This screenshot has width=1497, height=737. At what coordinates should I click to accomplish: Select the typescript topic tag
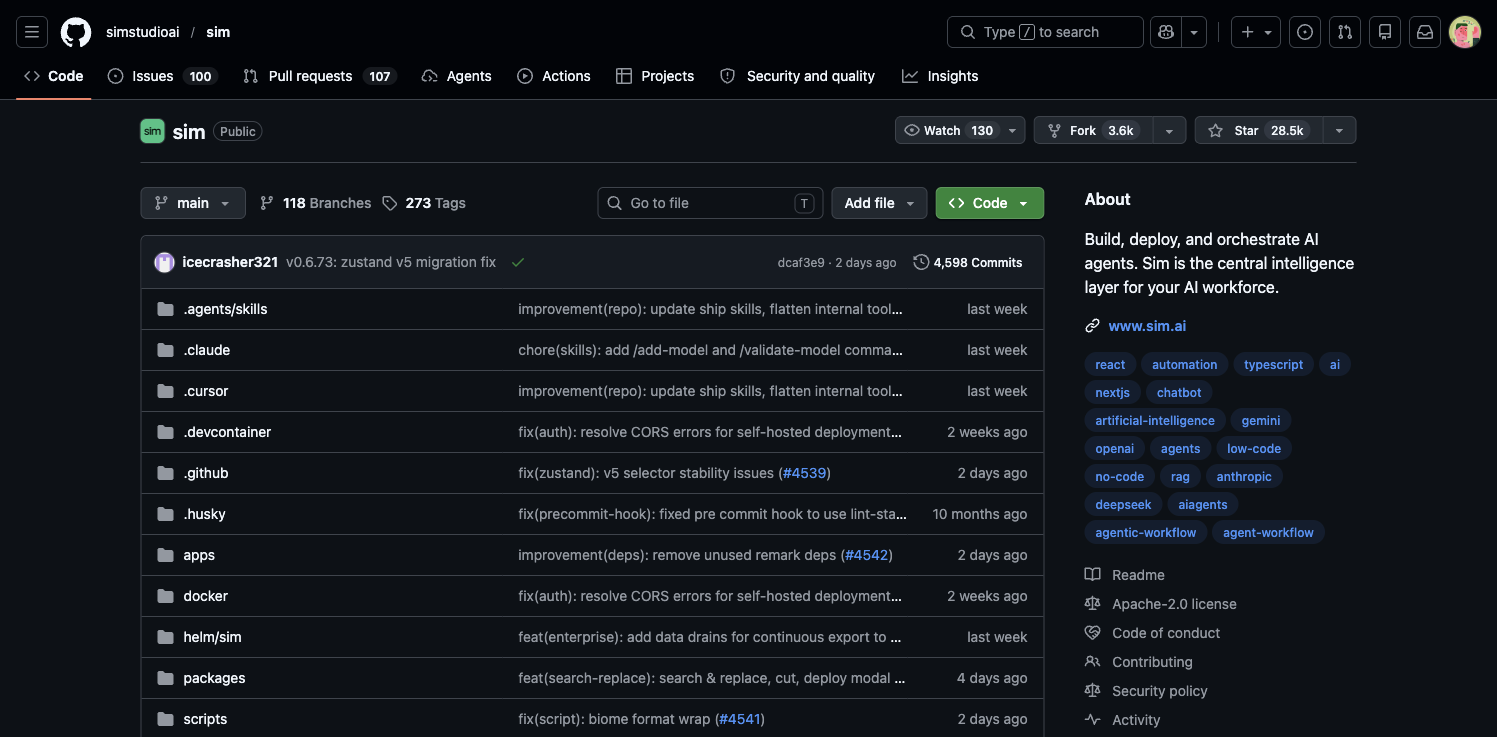[1273, 365]
